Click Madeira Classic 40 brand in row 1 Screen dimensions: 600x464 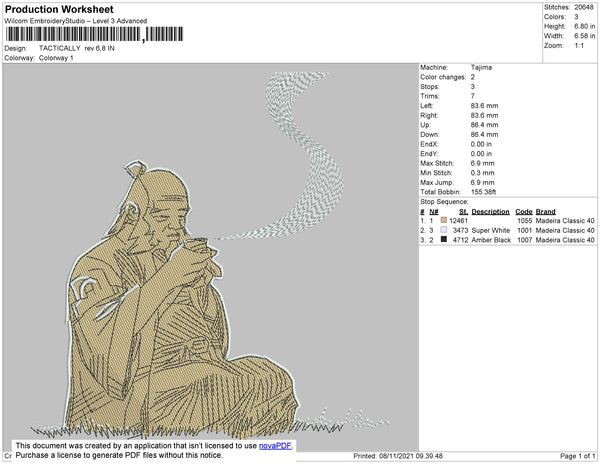coord(565,221)
